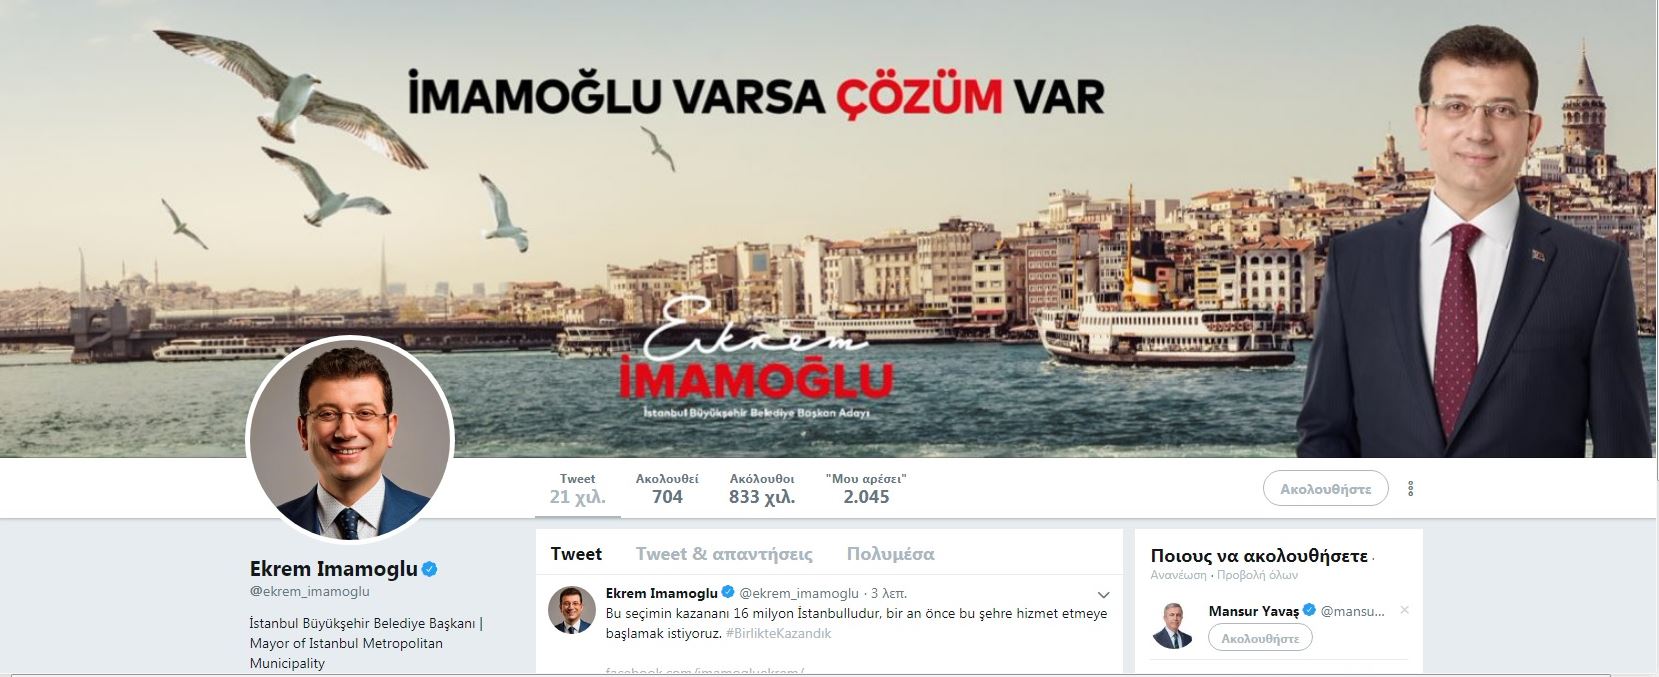Open Mansur Yavaş avatar picture
The image size is (1659, 677).
[1173, 624]
